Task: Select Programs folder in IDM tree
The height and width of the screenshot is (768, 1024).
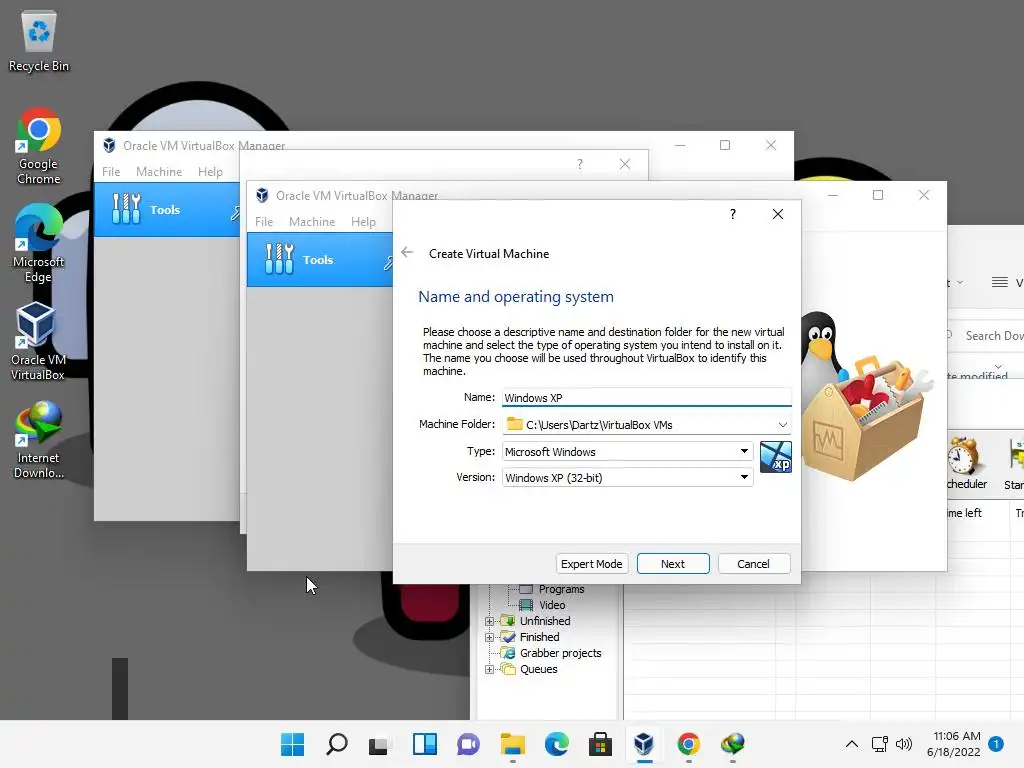Action: coord(561,589)
